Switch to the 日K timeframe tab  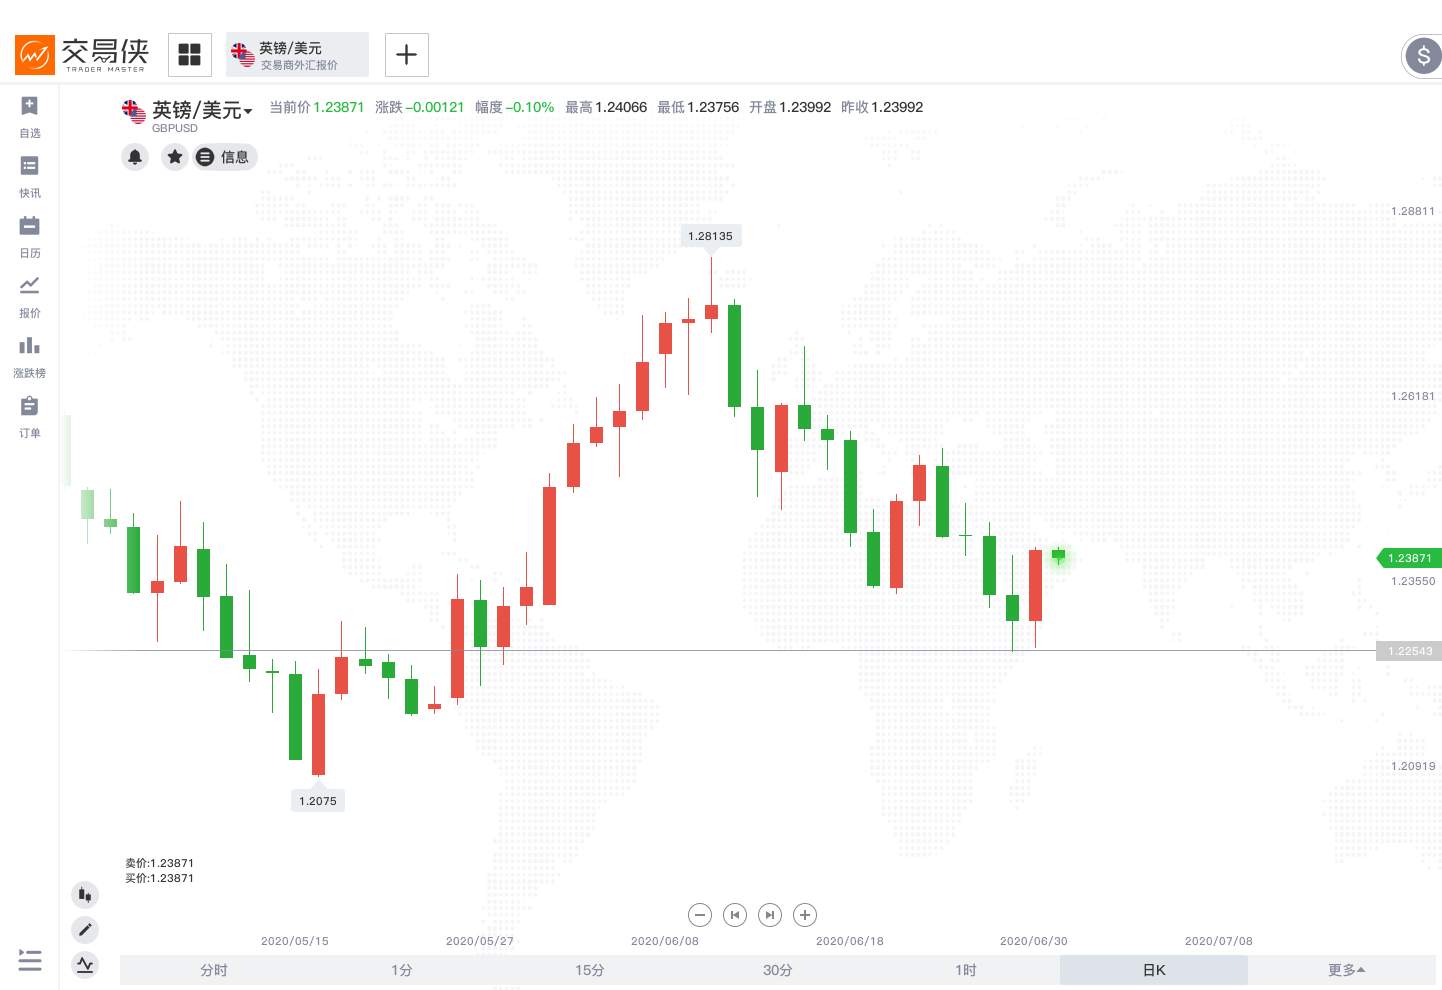[x=1154, y=970]
